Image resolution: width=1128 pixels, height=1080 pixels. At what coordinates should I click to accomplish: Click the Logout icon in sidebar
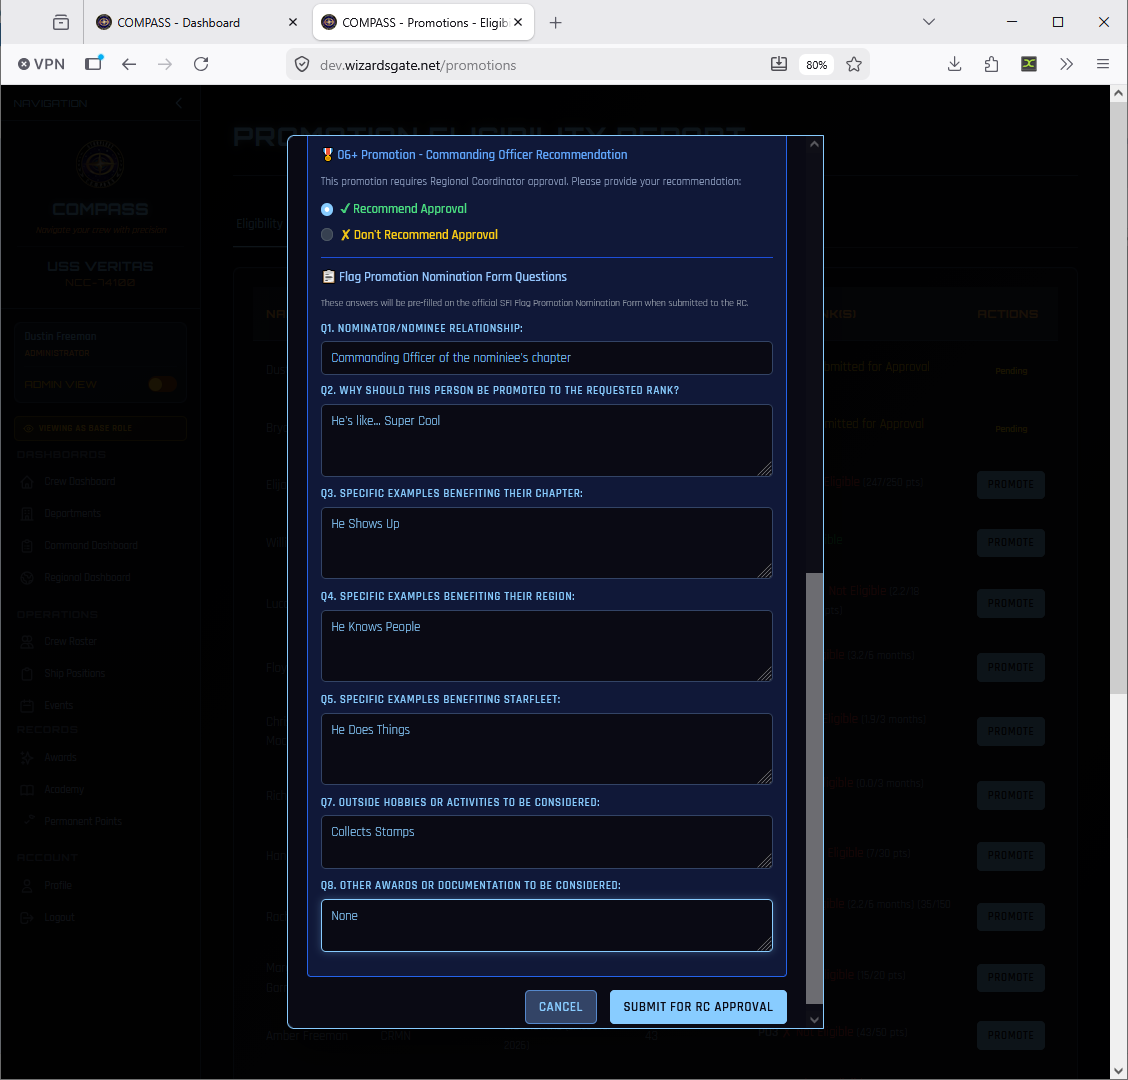[x=27, y=917]
